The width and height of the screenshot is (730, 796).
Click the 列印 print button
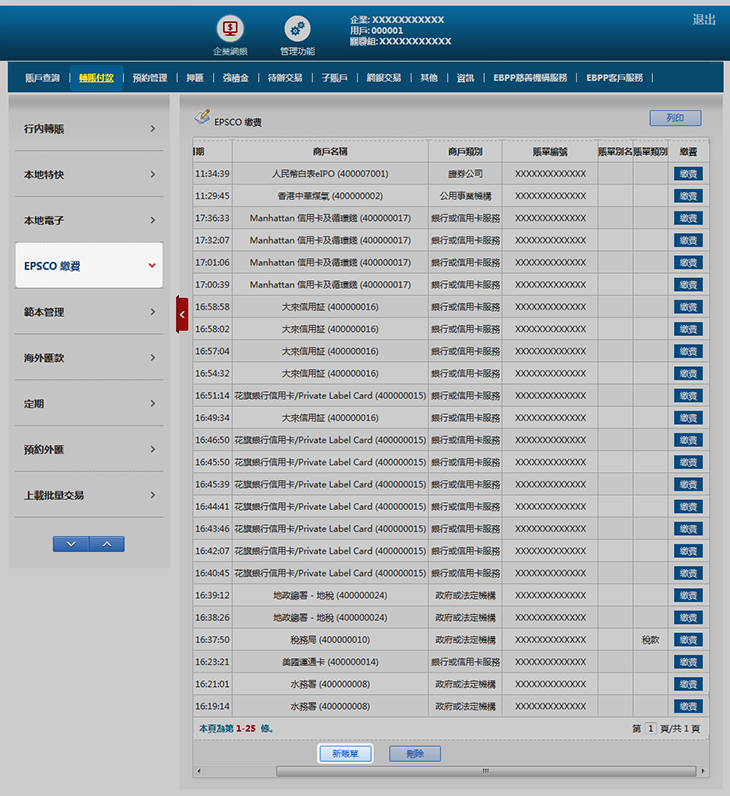(675, 118)
